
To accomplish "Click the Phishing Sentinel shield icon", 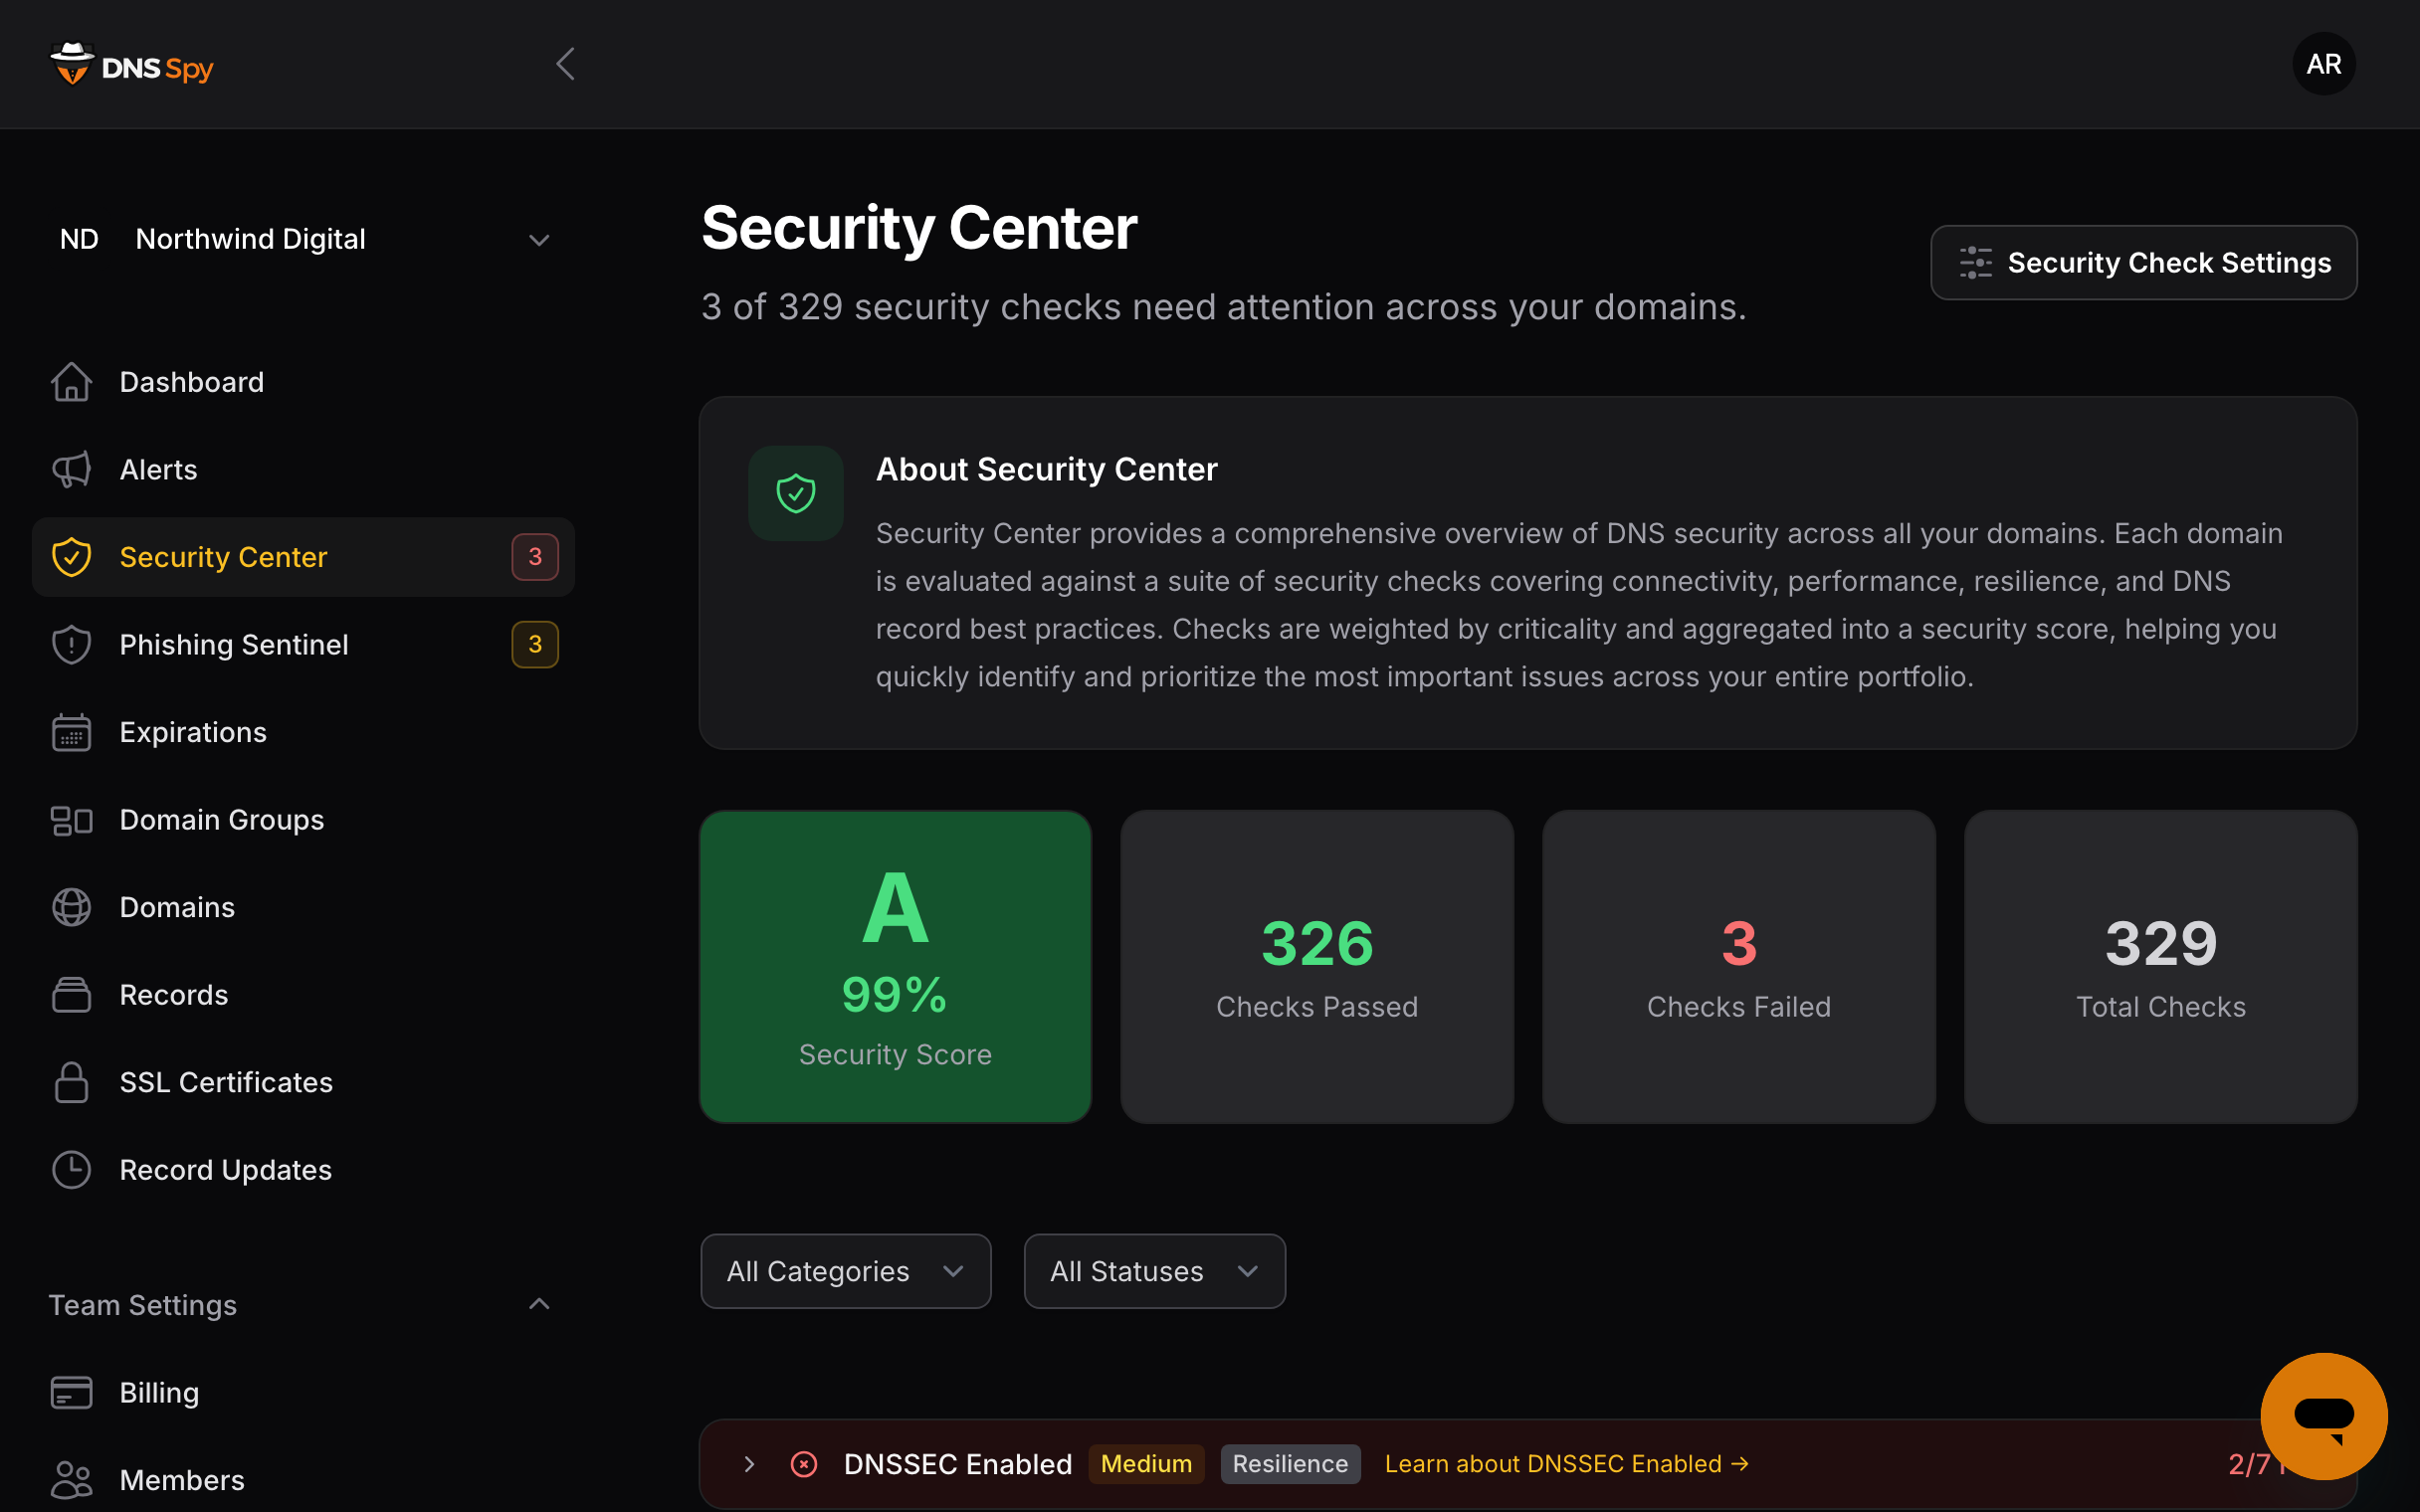I will coord(71,644).
